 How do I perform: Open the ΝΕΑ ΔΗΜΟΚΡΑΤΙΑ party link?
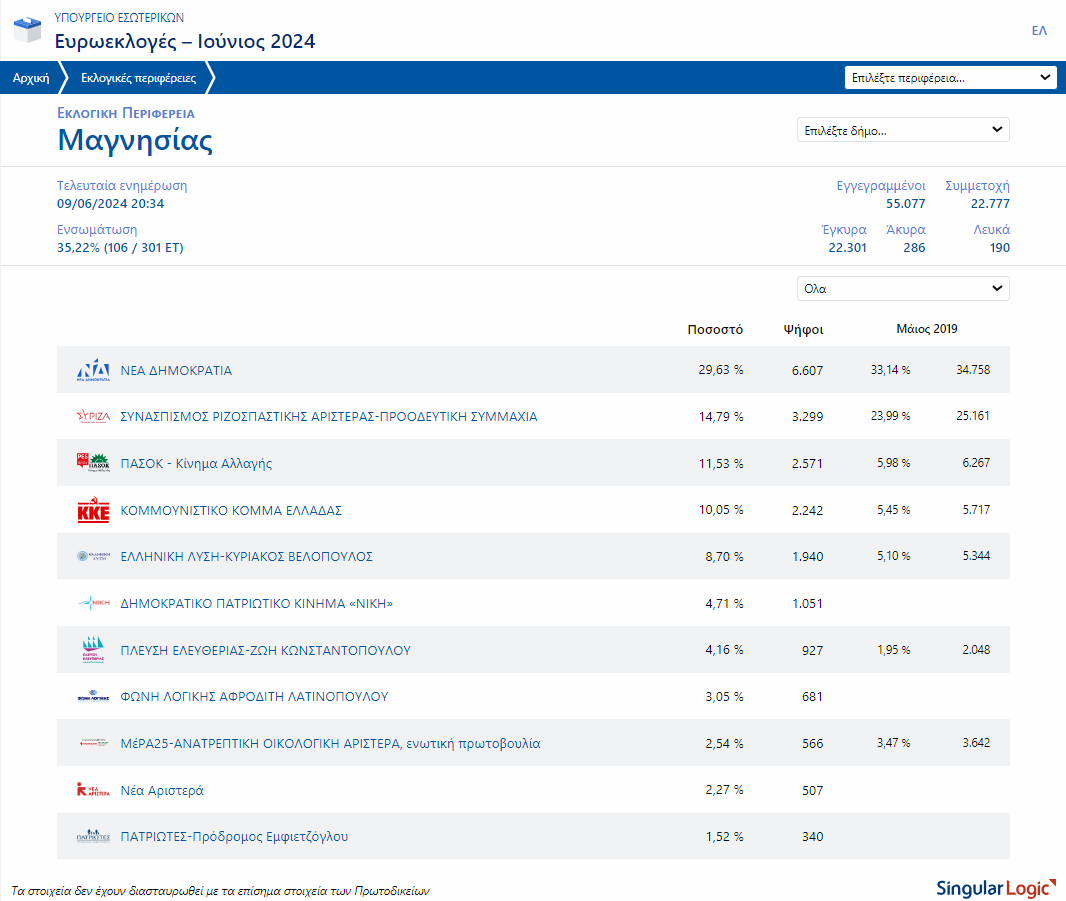coord(176,371)
